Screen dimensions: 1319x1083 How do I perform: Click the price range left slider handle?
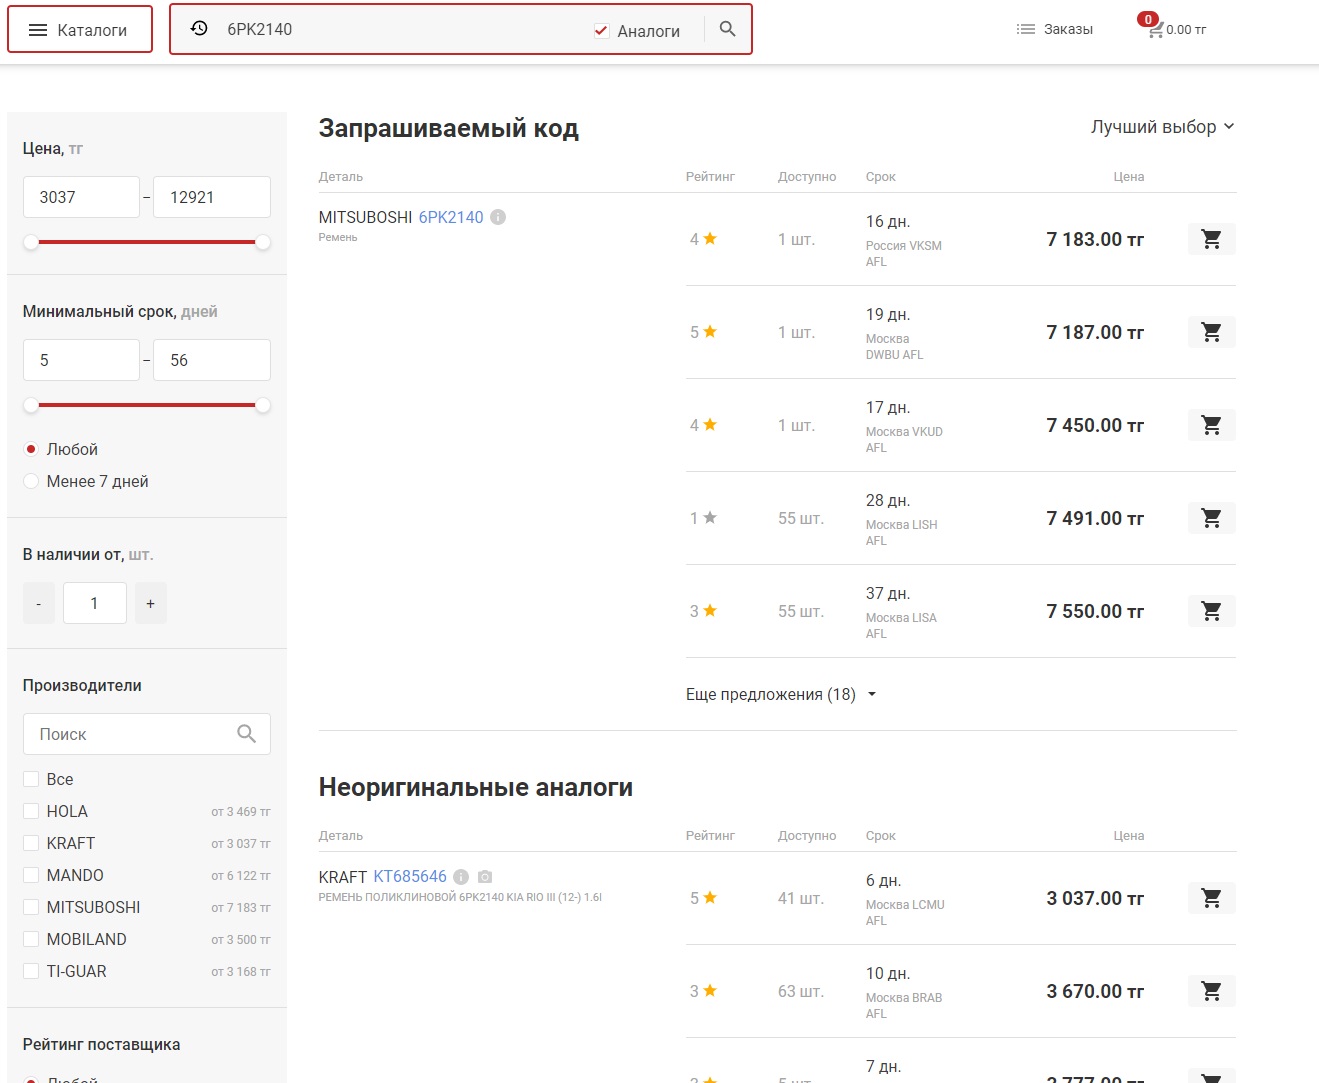(31, 242)
